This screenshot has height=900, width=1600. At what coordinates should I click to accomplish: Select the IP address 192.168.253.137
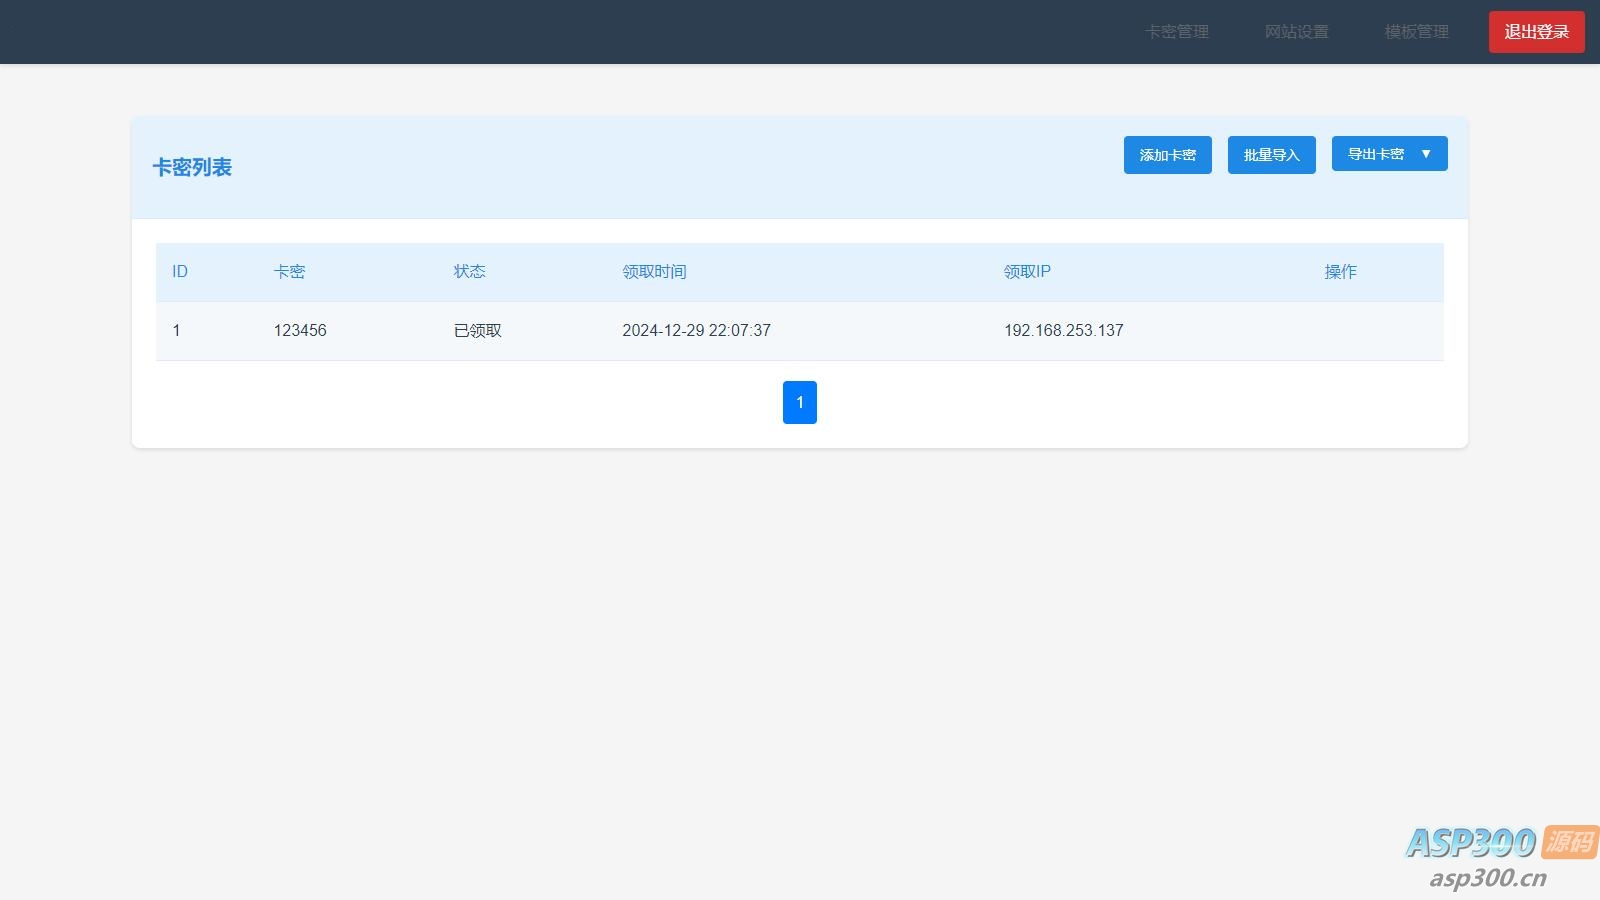(x=1063, y=331)
